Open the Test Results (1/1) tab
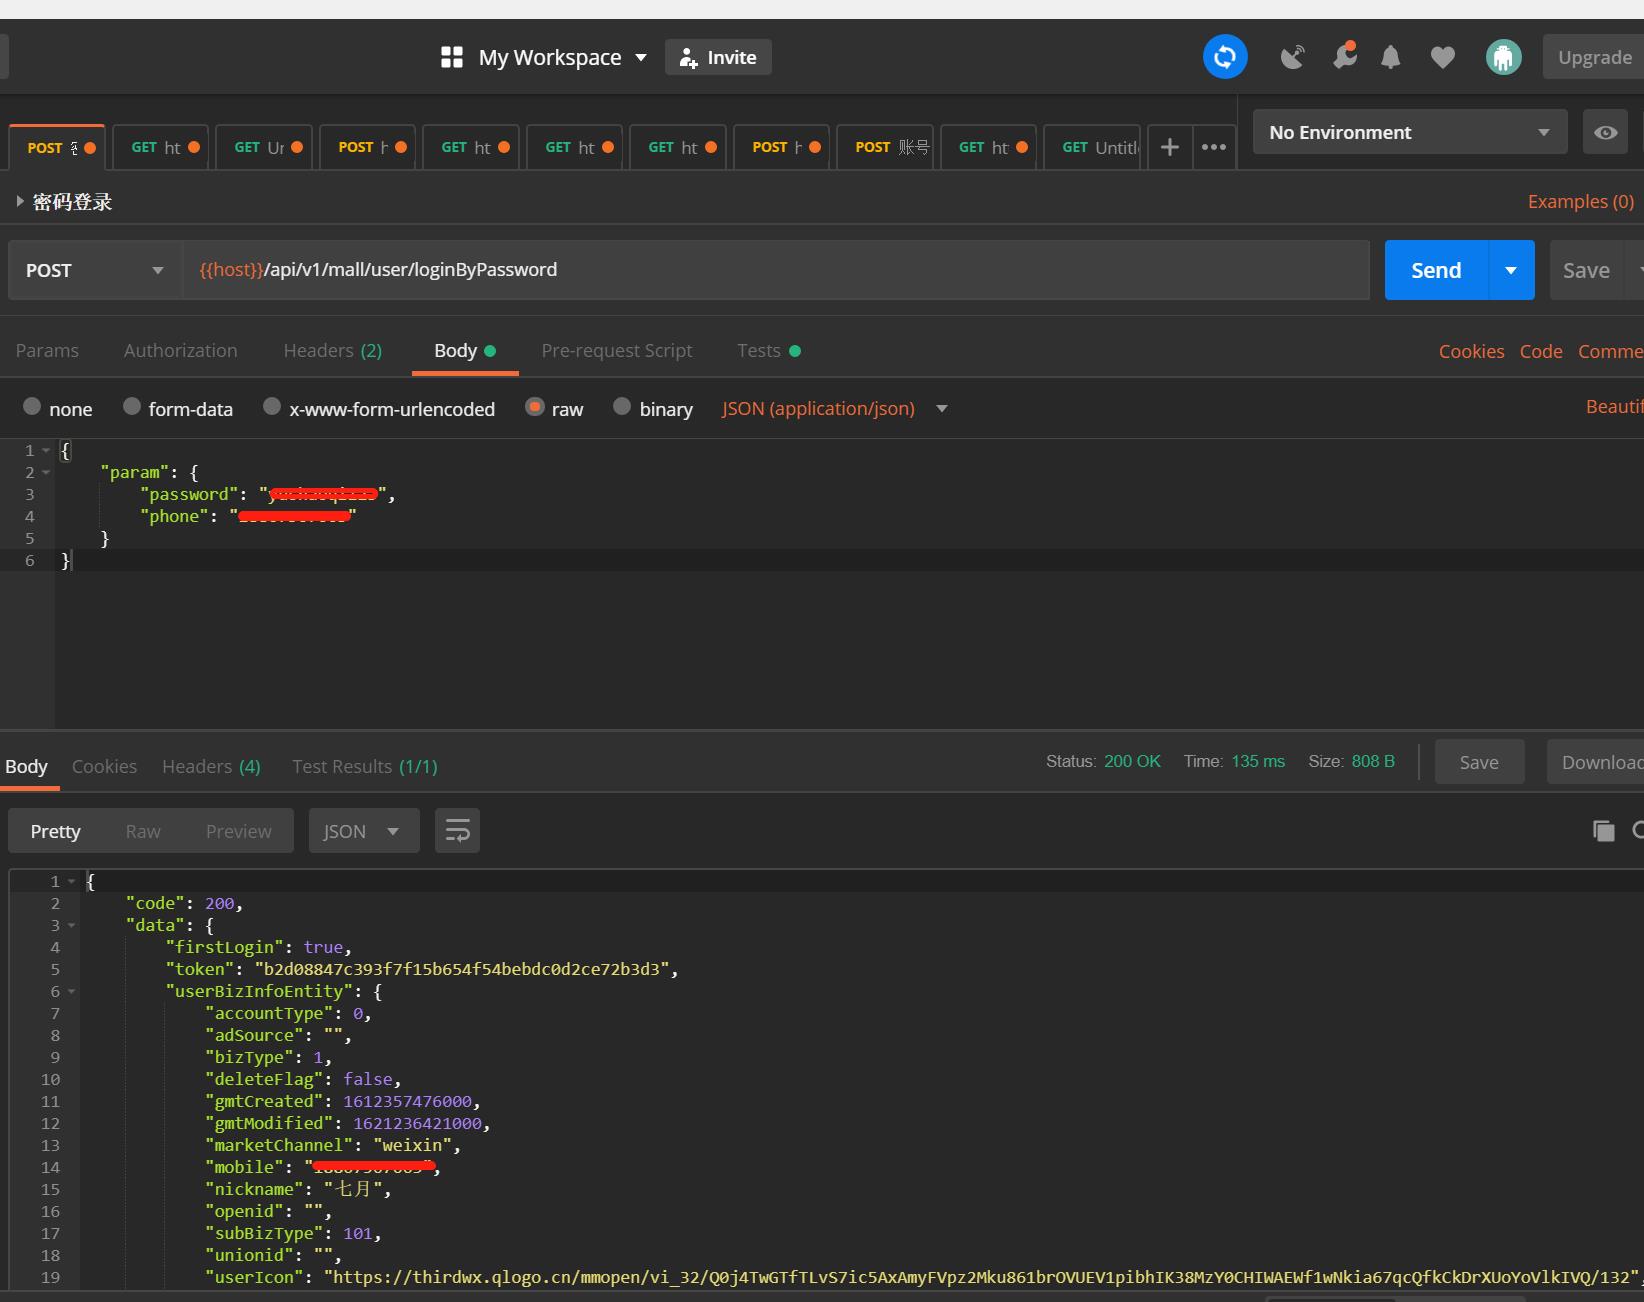The height and width of the screenshot is (1302, 1644). pyautogui.click(x=365, y=766)
